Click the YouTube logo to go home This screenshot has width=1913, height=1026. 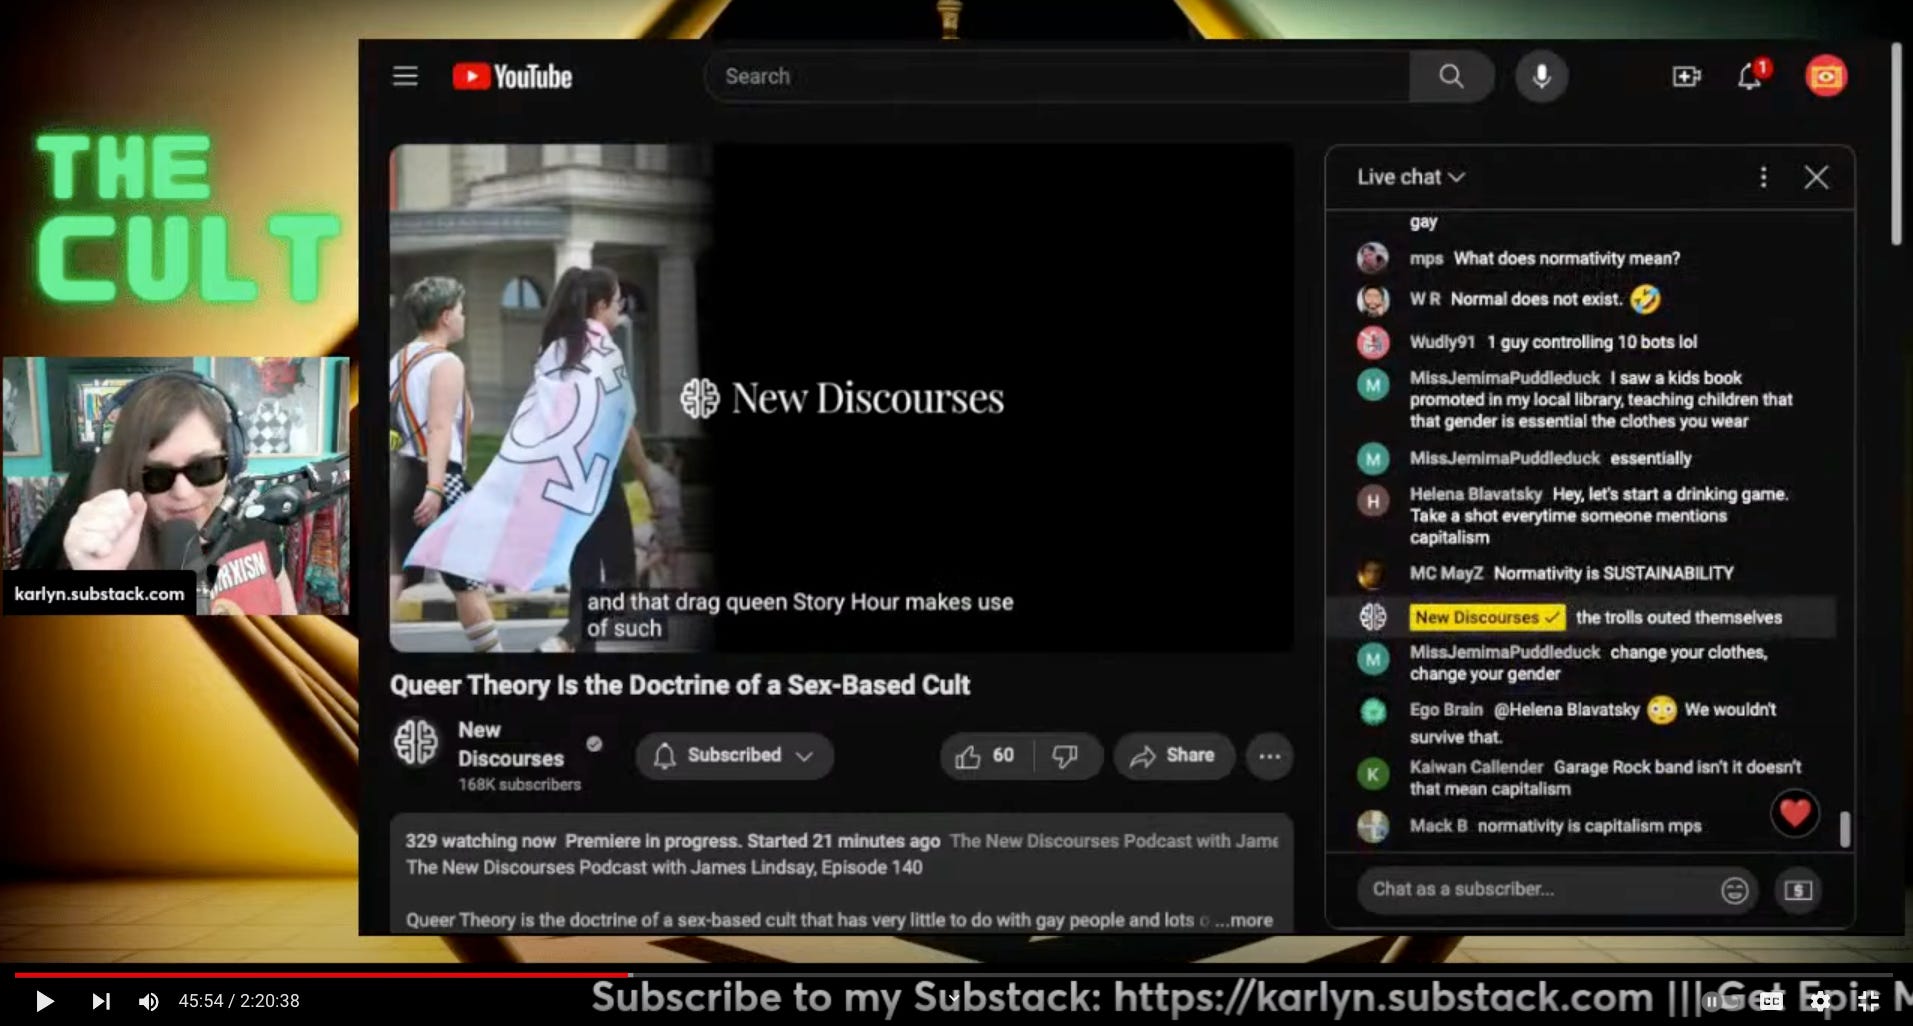click(512, 77)
